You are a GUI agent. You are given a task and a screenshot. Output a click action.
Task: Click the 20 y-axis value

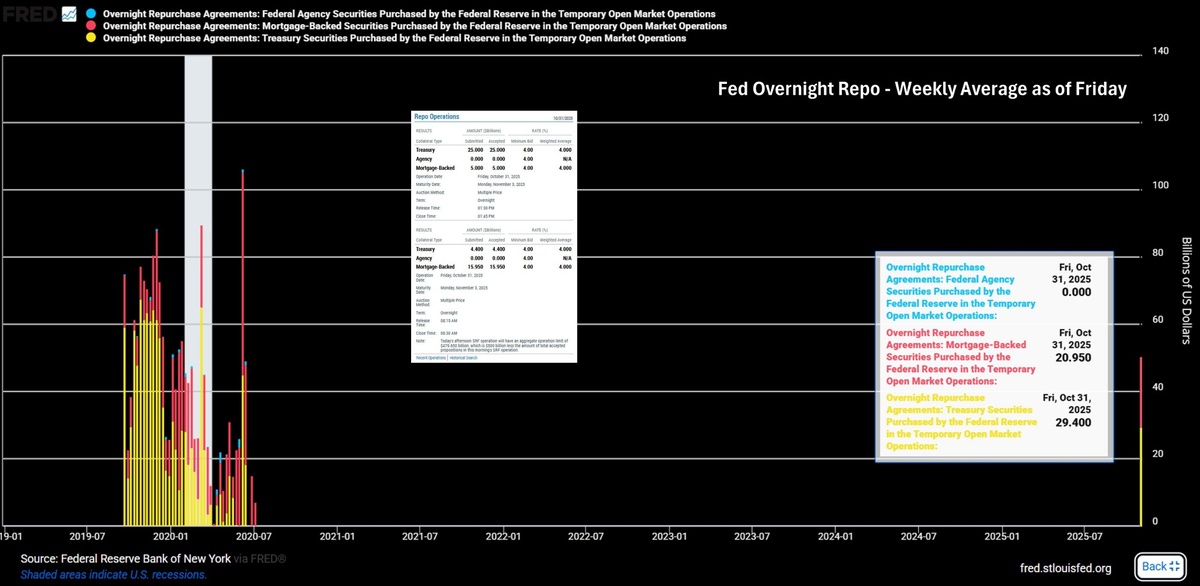[1159, 453]
